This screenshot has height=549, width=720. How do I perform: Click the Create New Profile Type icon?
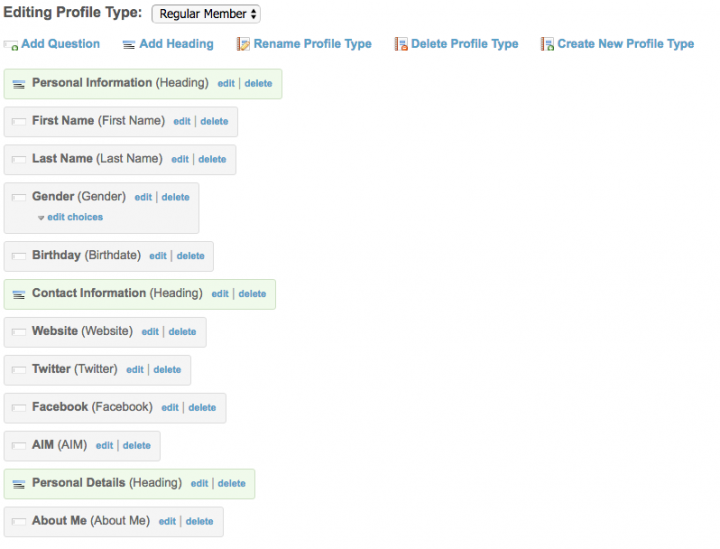(x=547, y=44)
